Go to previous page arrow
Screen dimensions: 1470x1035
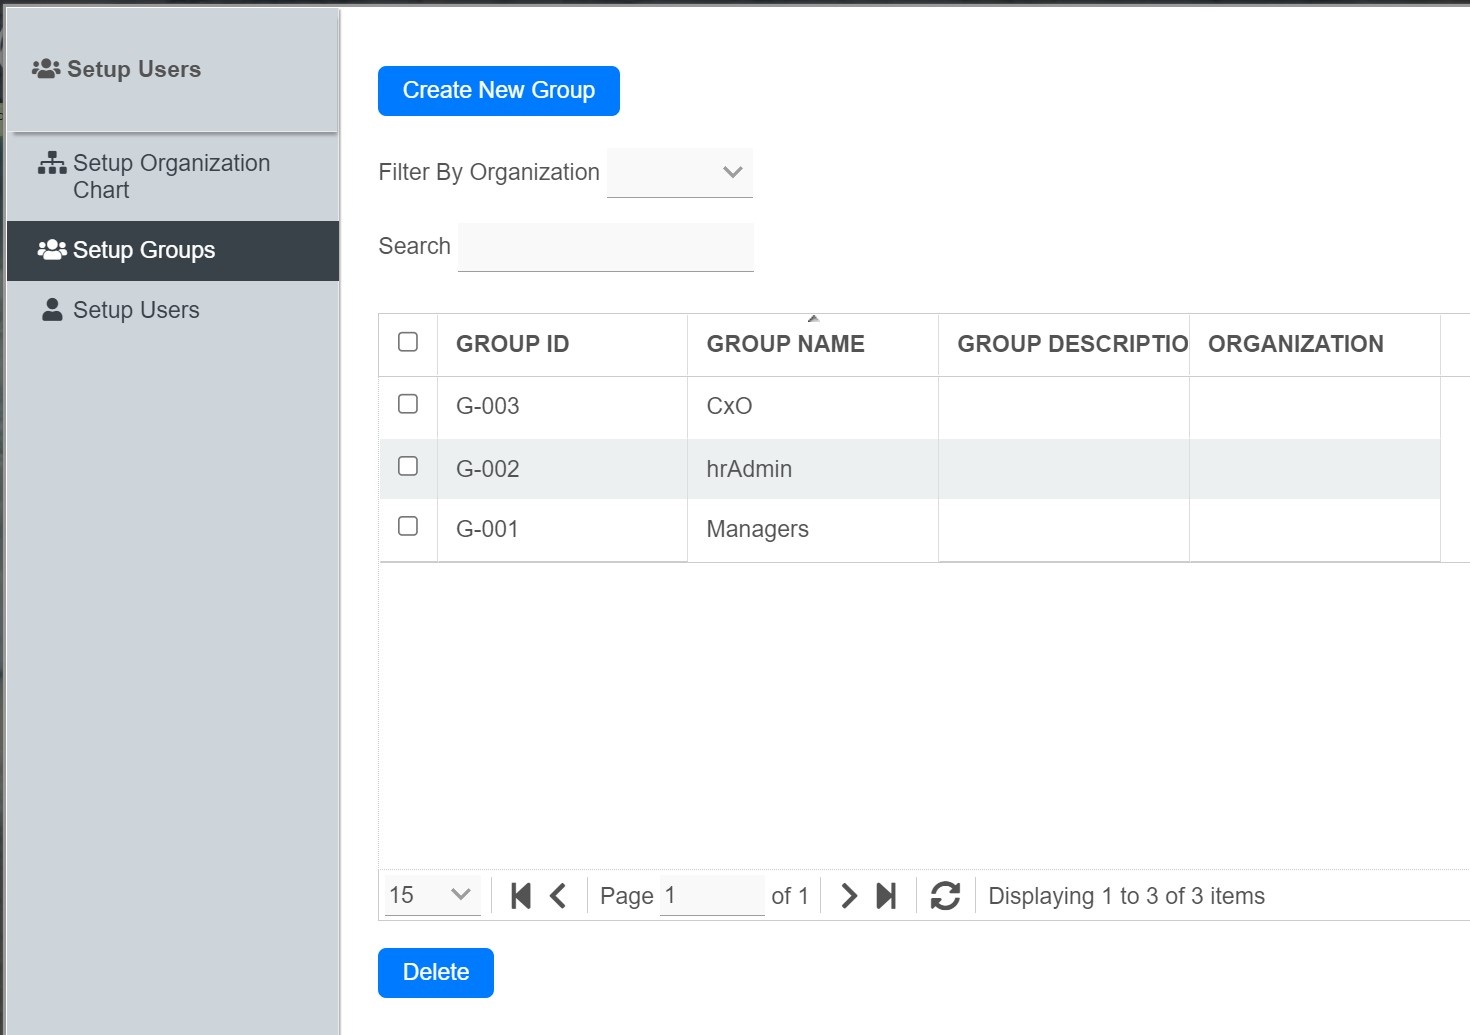click(x=558, y=896)
